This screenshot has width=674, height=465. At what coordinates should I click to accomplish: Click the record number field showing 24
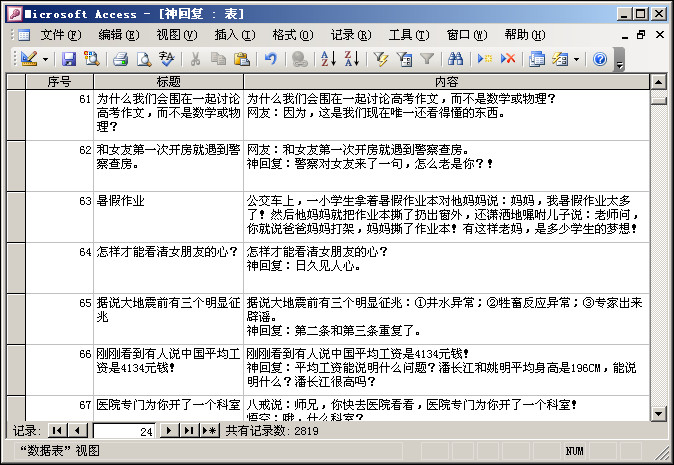(124, 431)
